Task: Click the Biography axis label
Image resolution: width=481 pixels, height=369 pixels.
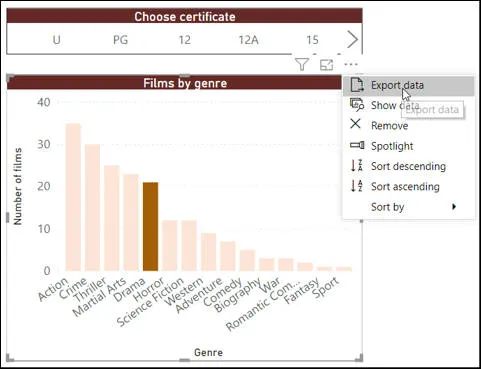Action: (237, 295)
